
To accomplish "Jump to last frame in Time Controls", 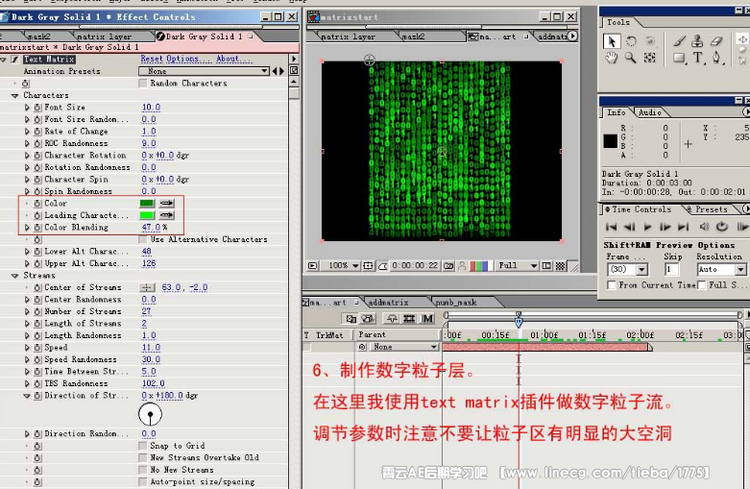I will (x=684, y=227).
